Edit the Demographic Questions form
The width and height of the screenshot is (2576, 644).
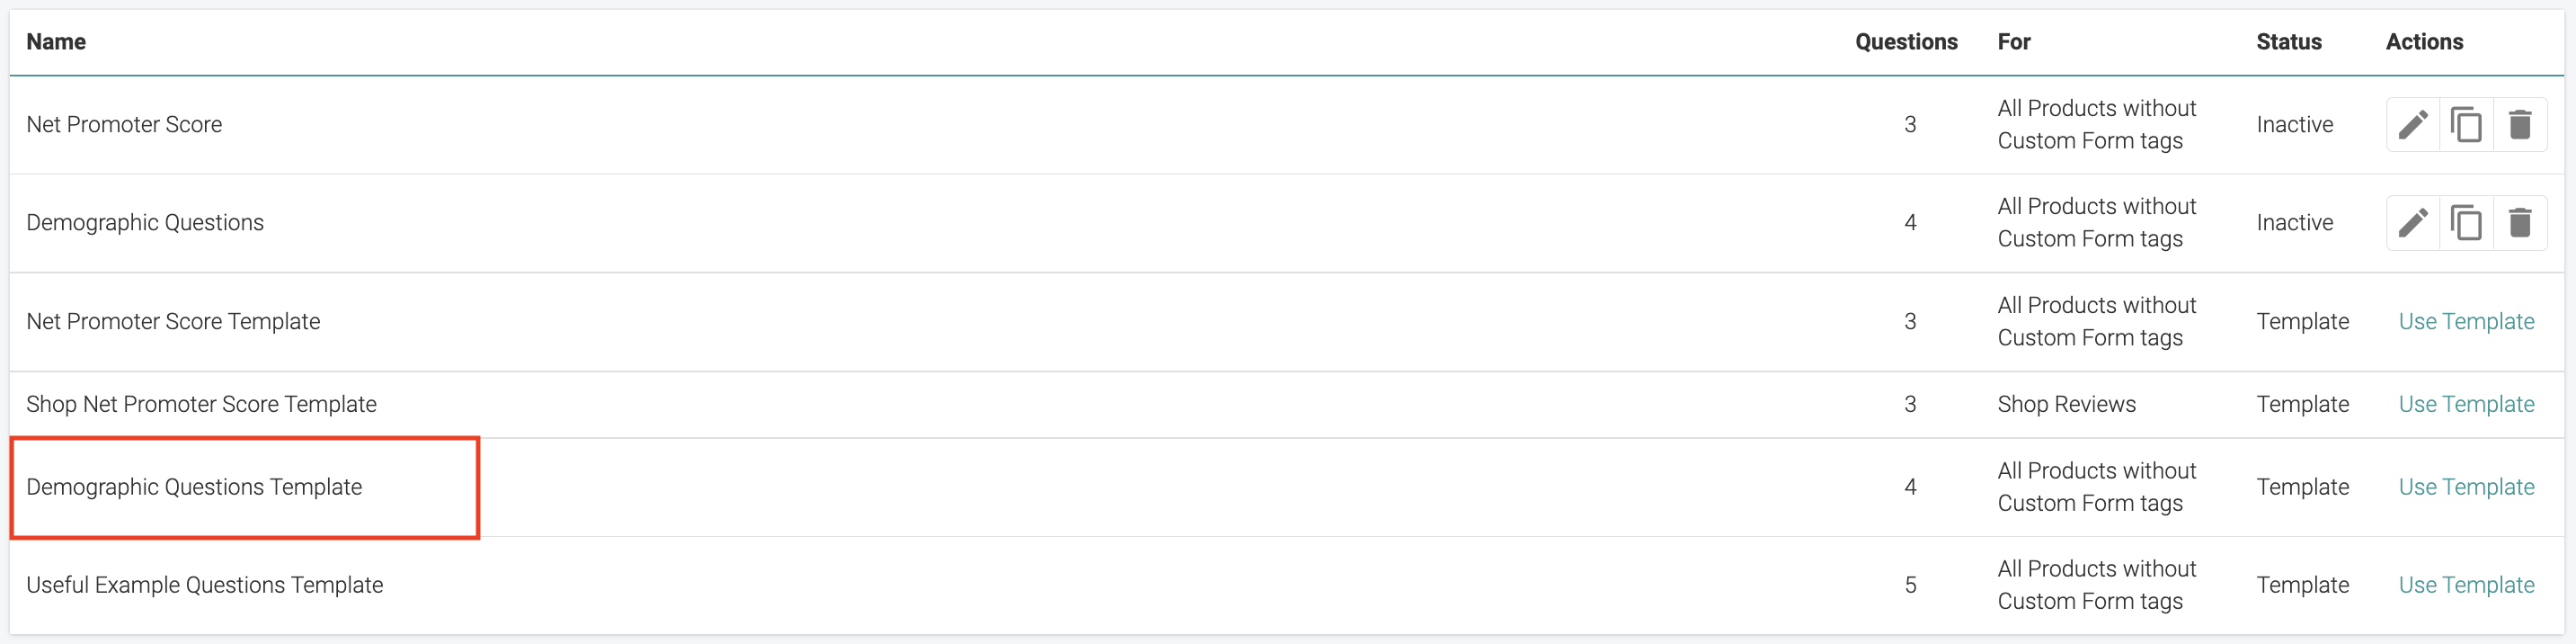point(2413,222)
